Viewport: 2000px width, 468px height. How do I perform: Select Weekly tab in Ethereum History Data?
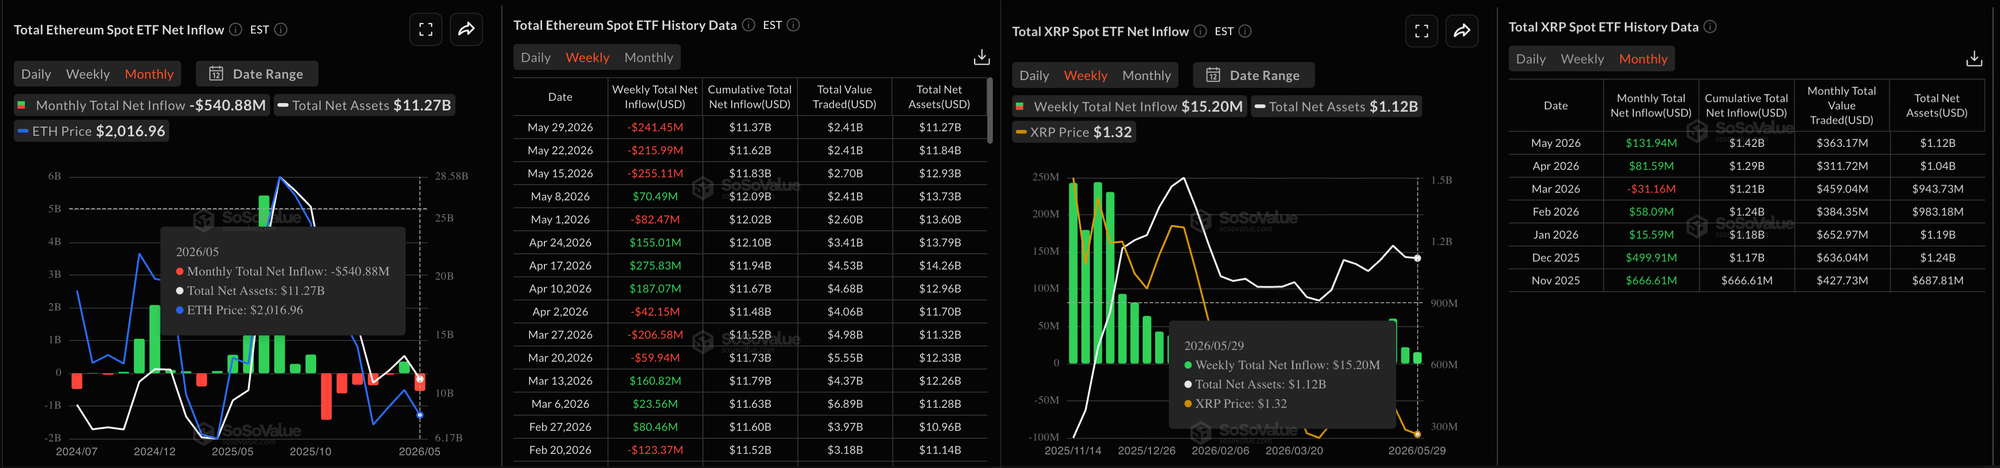click(587, 57)
